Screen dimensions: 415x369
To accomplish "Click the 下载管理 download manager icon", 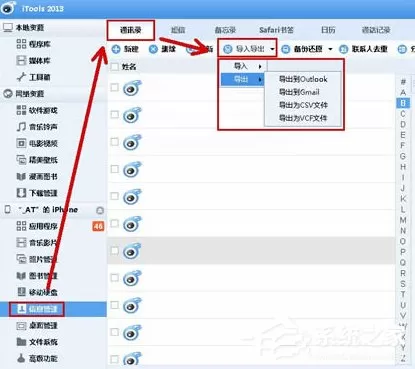I will point(21,193).
